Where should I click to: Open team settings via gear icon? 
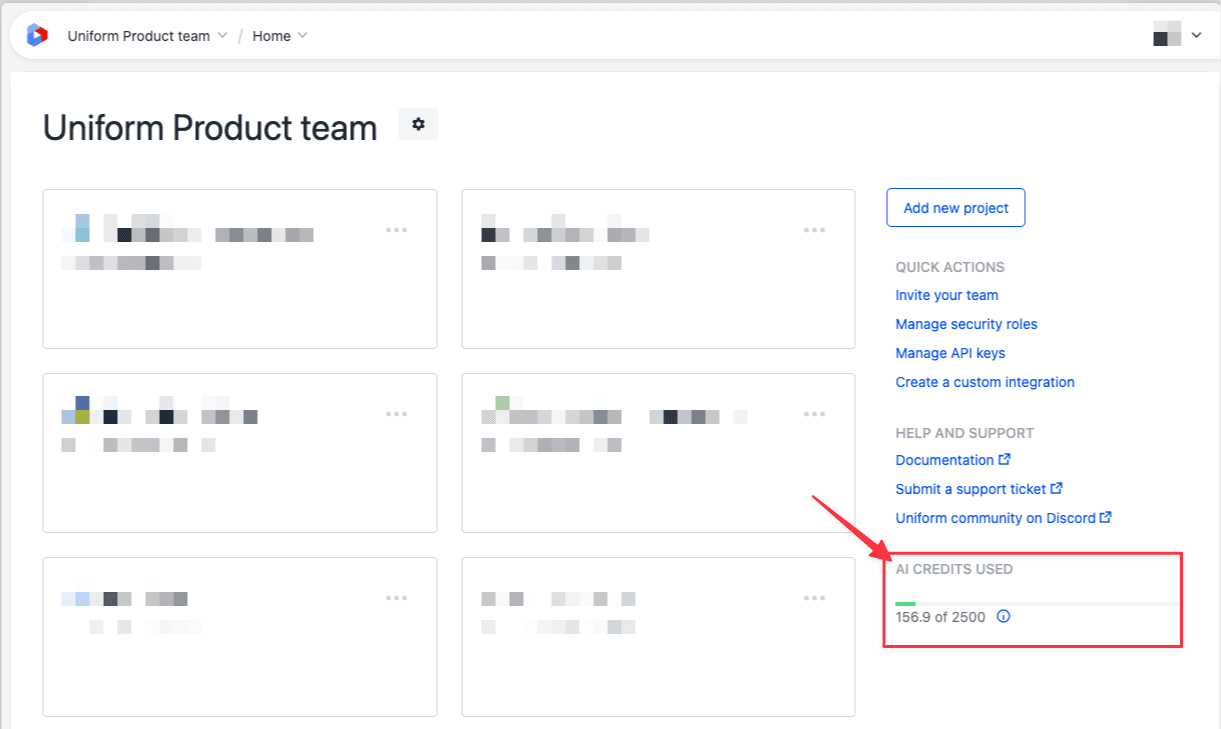pyautogui.click(x=418, y=125)
